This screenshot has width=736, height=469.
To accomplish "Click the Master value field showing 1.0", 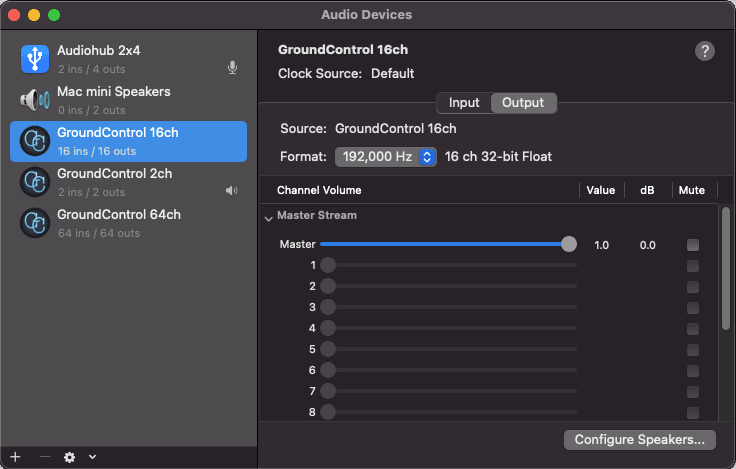I will point(601,245).
